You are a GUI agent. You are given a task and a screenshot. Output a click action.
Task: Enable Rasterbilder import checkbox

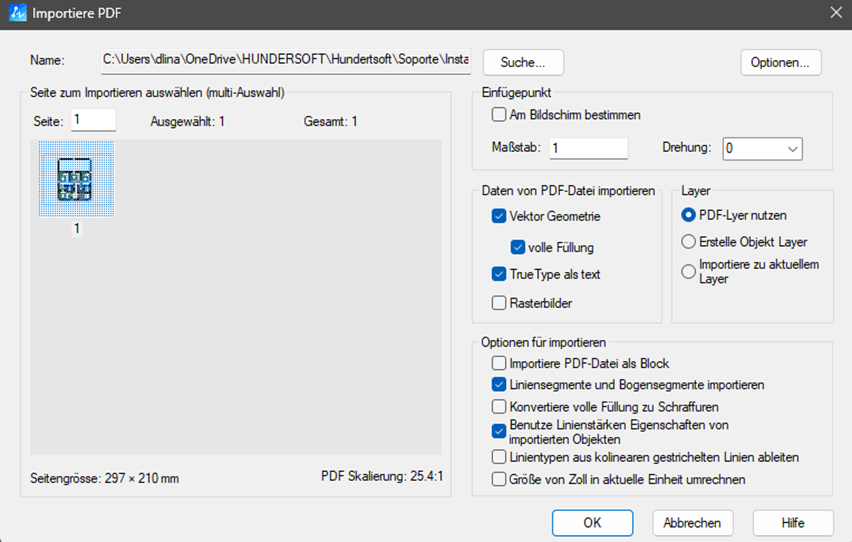pyautogui.click(x=499, y=303)
